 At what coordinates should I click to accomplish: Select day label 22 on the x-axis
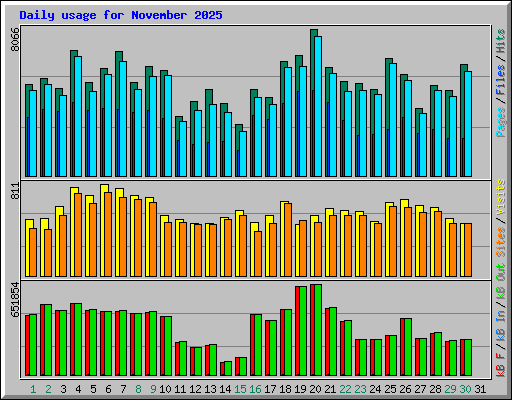tap(345, 389)
